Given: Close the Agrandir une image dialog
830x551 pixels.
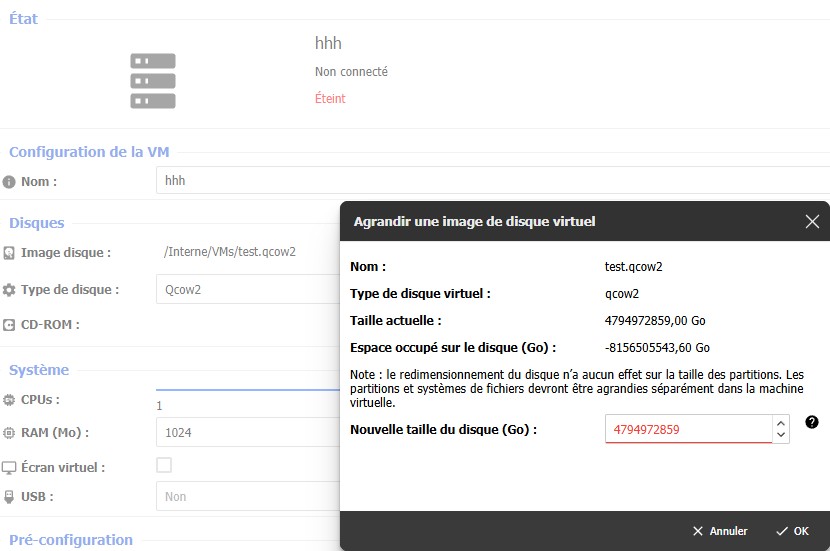Looking at the screenshot, I should 812,221.
